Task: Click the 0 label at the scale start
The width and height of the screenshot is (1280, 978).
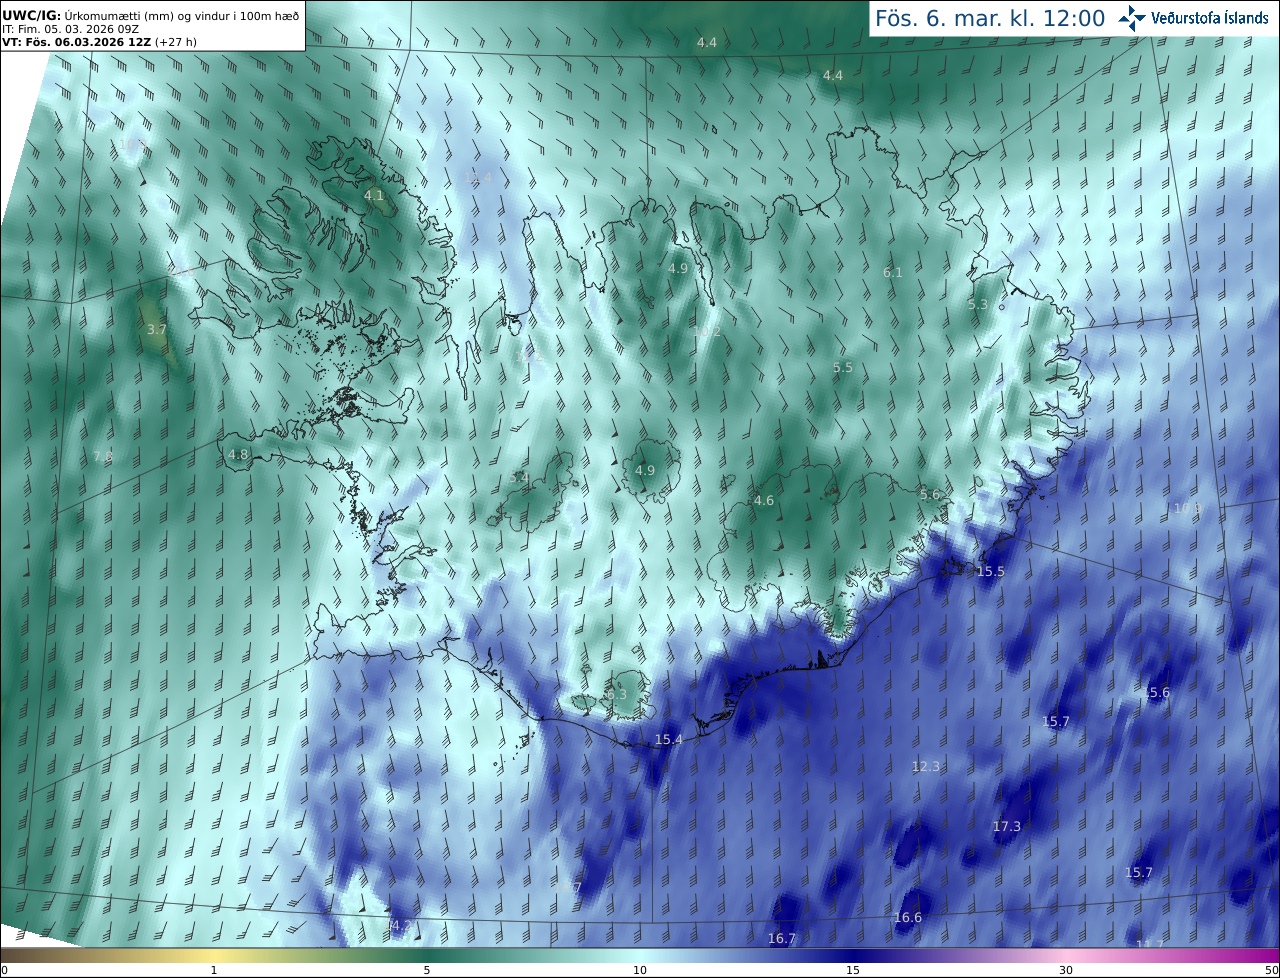Action: coord(4,970)
